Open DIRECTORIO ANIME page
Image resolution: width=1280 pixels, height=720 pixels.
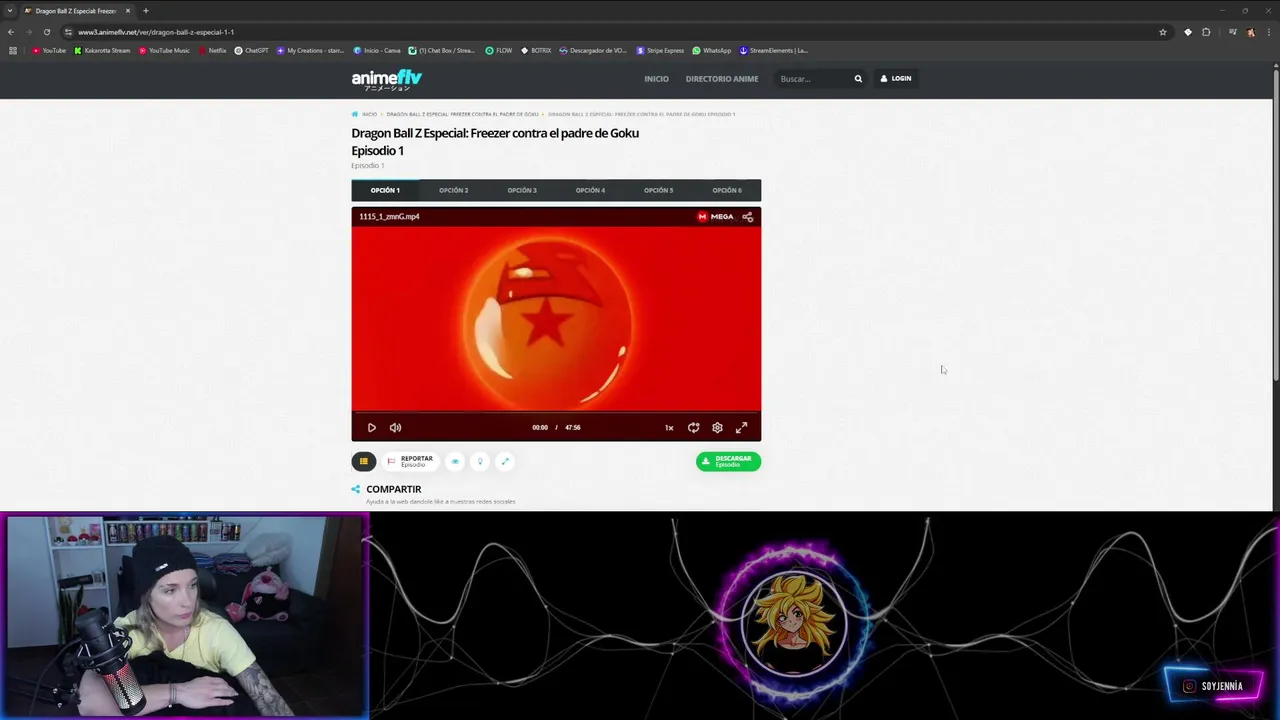click(x=722, y=79)
